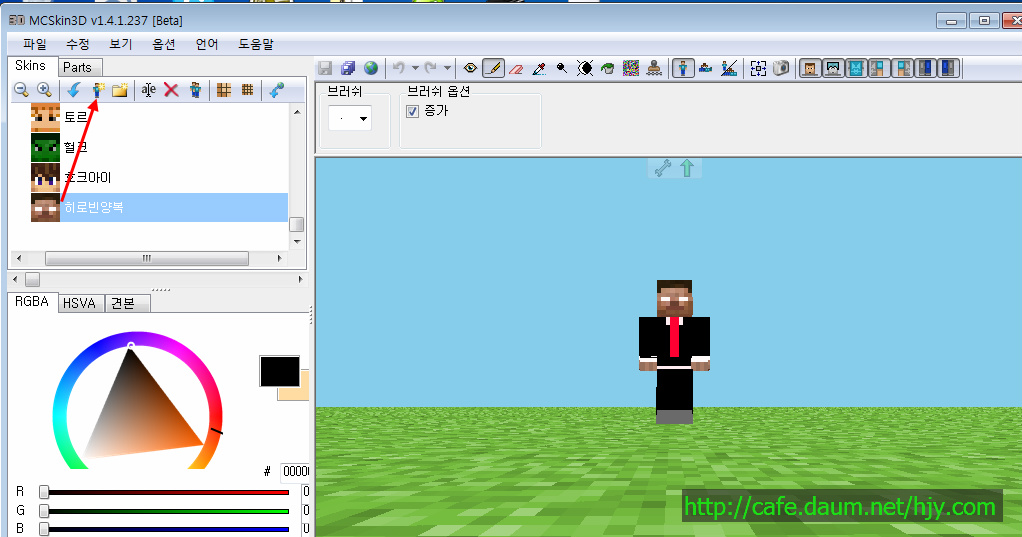Click the black primary color swatch
This screenshot has height=537, width=1022.
pos(280,371)
